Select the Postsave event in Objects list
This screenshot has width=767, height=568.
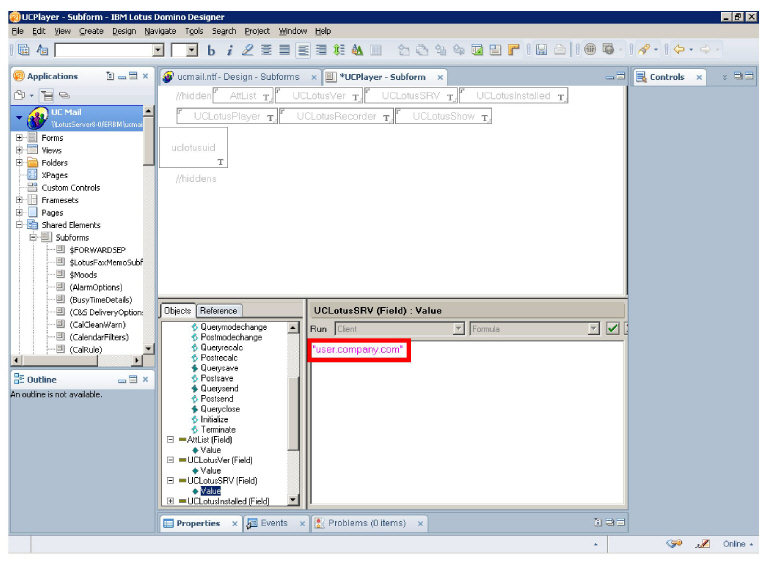coord(217,378)
